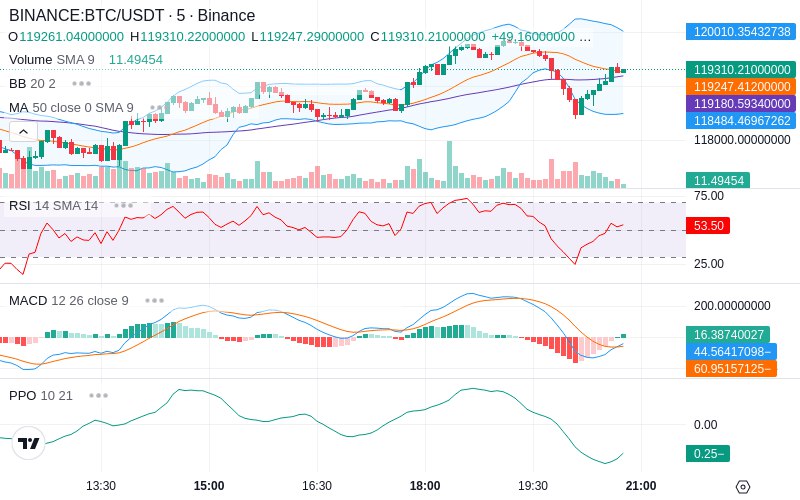Select the PPO 10 21 indicator label

point(41,395)
